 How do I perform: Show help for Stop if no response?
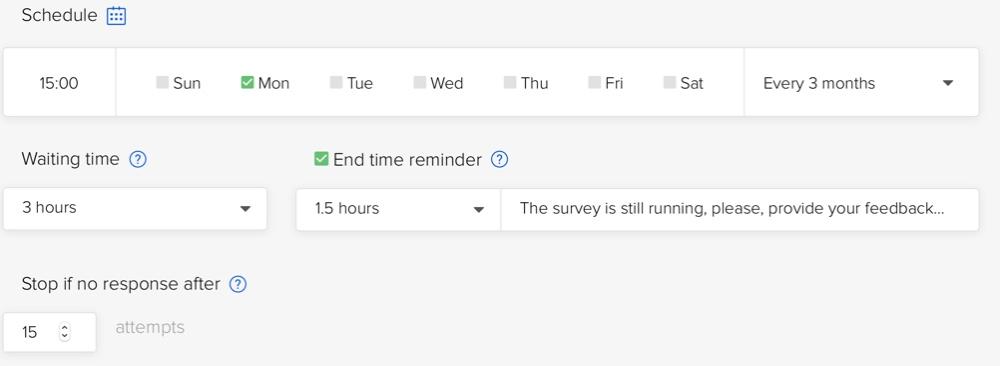tap(238, 284)
